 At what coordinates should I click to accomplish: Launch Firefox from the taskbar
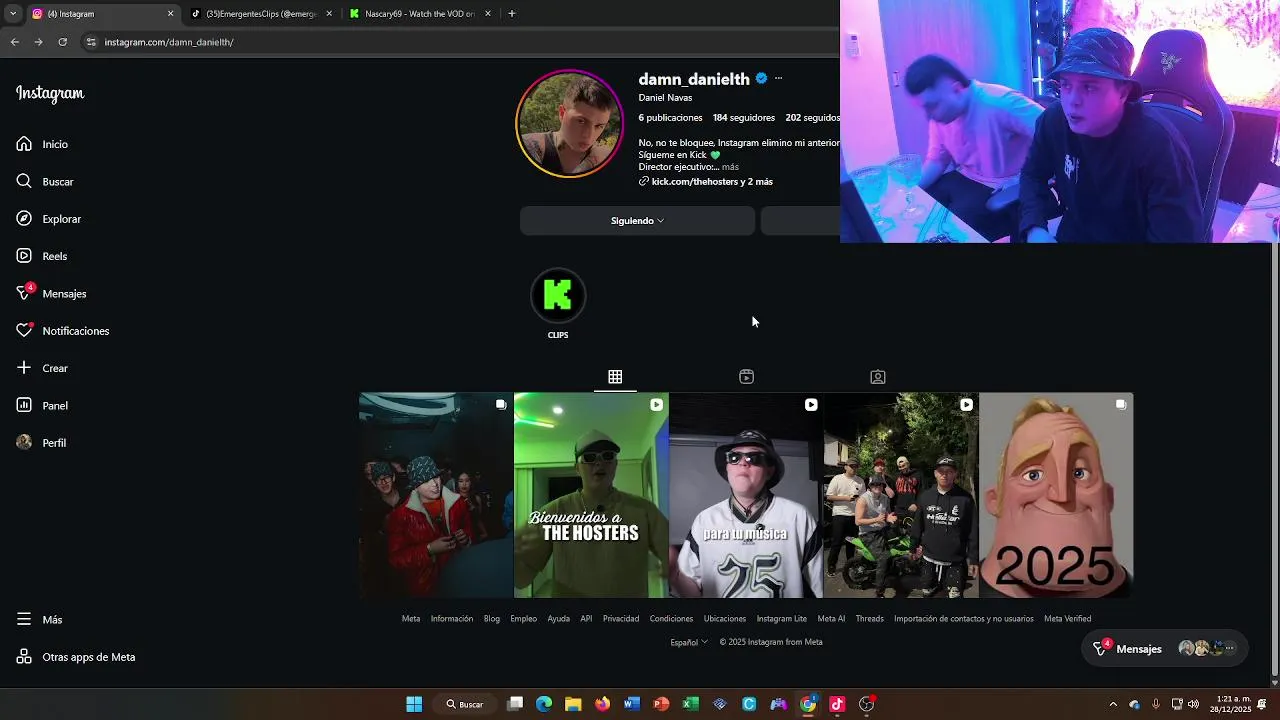(x=602, y=704)
